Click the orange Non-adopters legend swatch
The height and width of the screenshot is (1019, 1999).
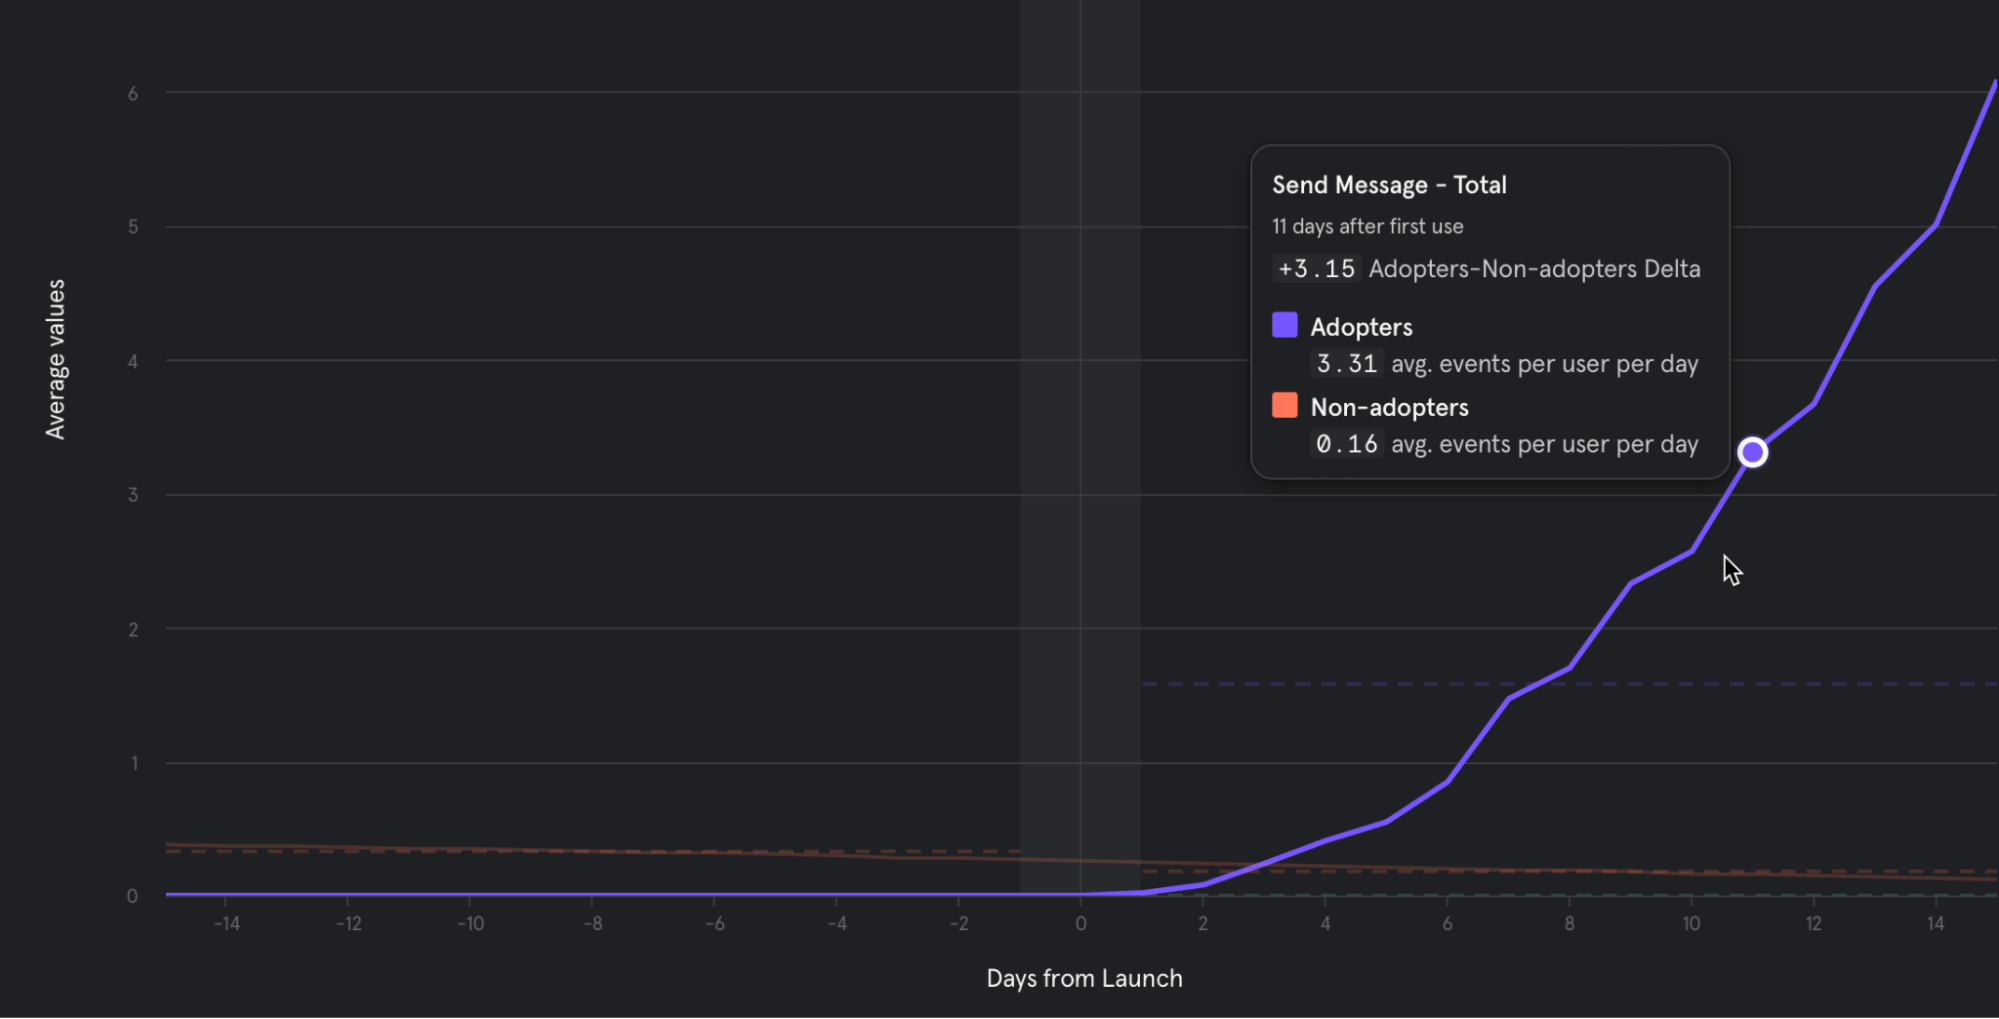1284,405
